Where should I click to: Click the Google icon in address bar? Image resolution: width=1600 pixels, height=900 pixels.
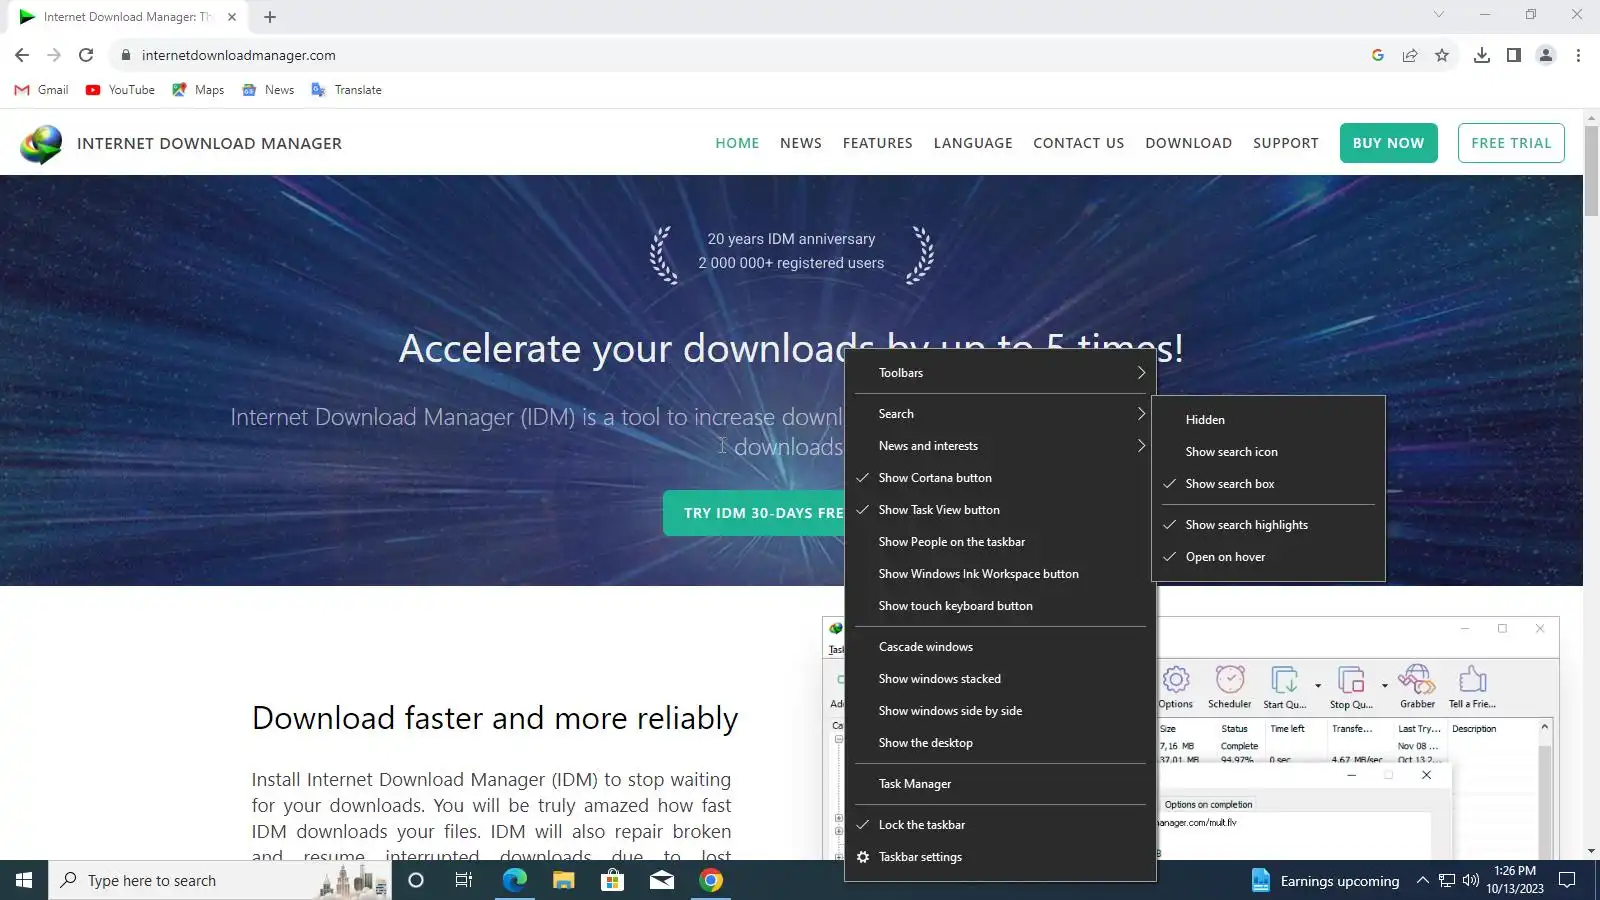coord(1378,55)
